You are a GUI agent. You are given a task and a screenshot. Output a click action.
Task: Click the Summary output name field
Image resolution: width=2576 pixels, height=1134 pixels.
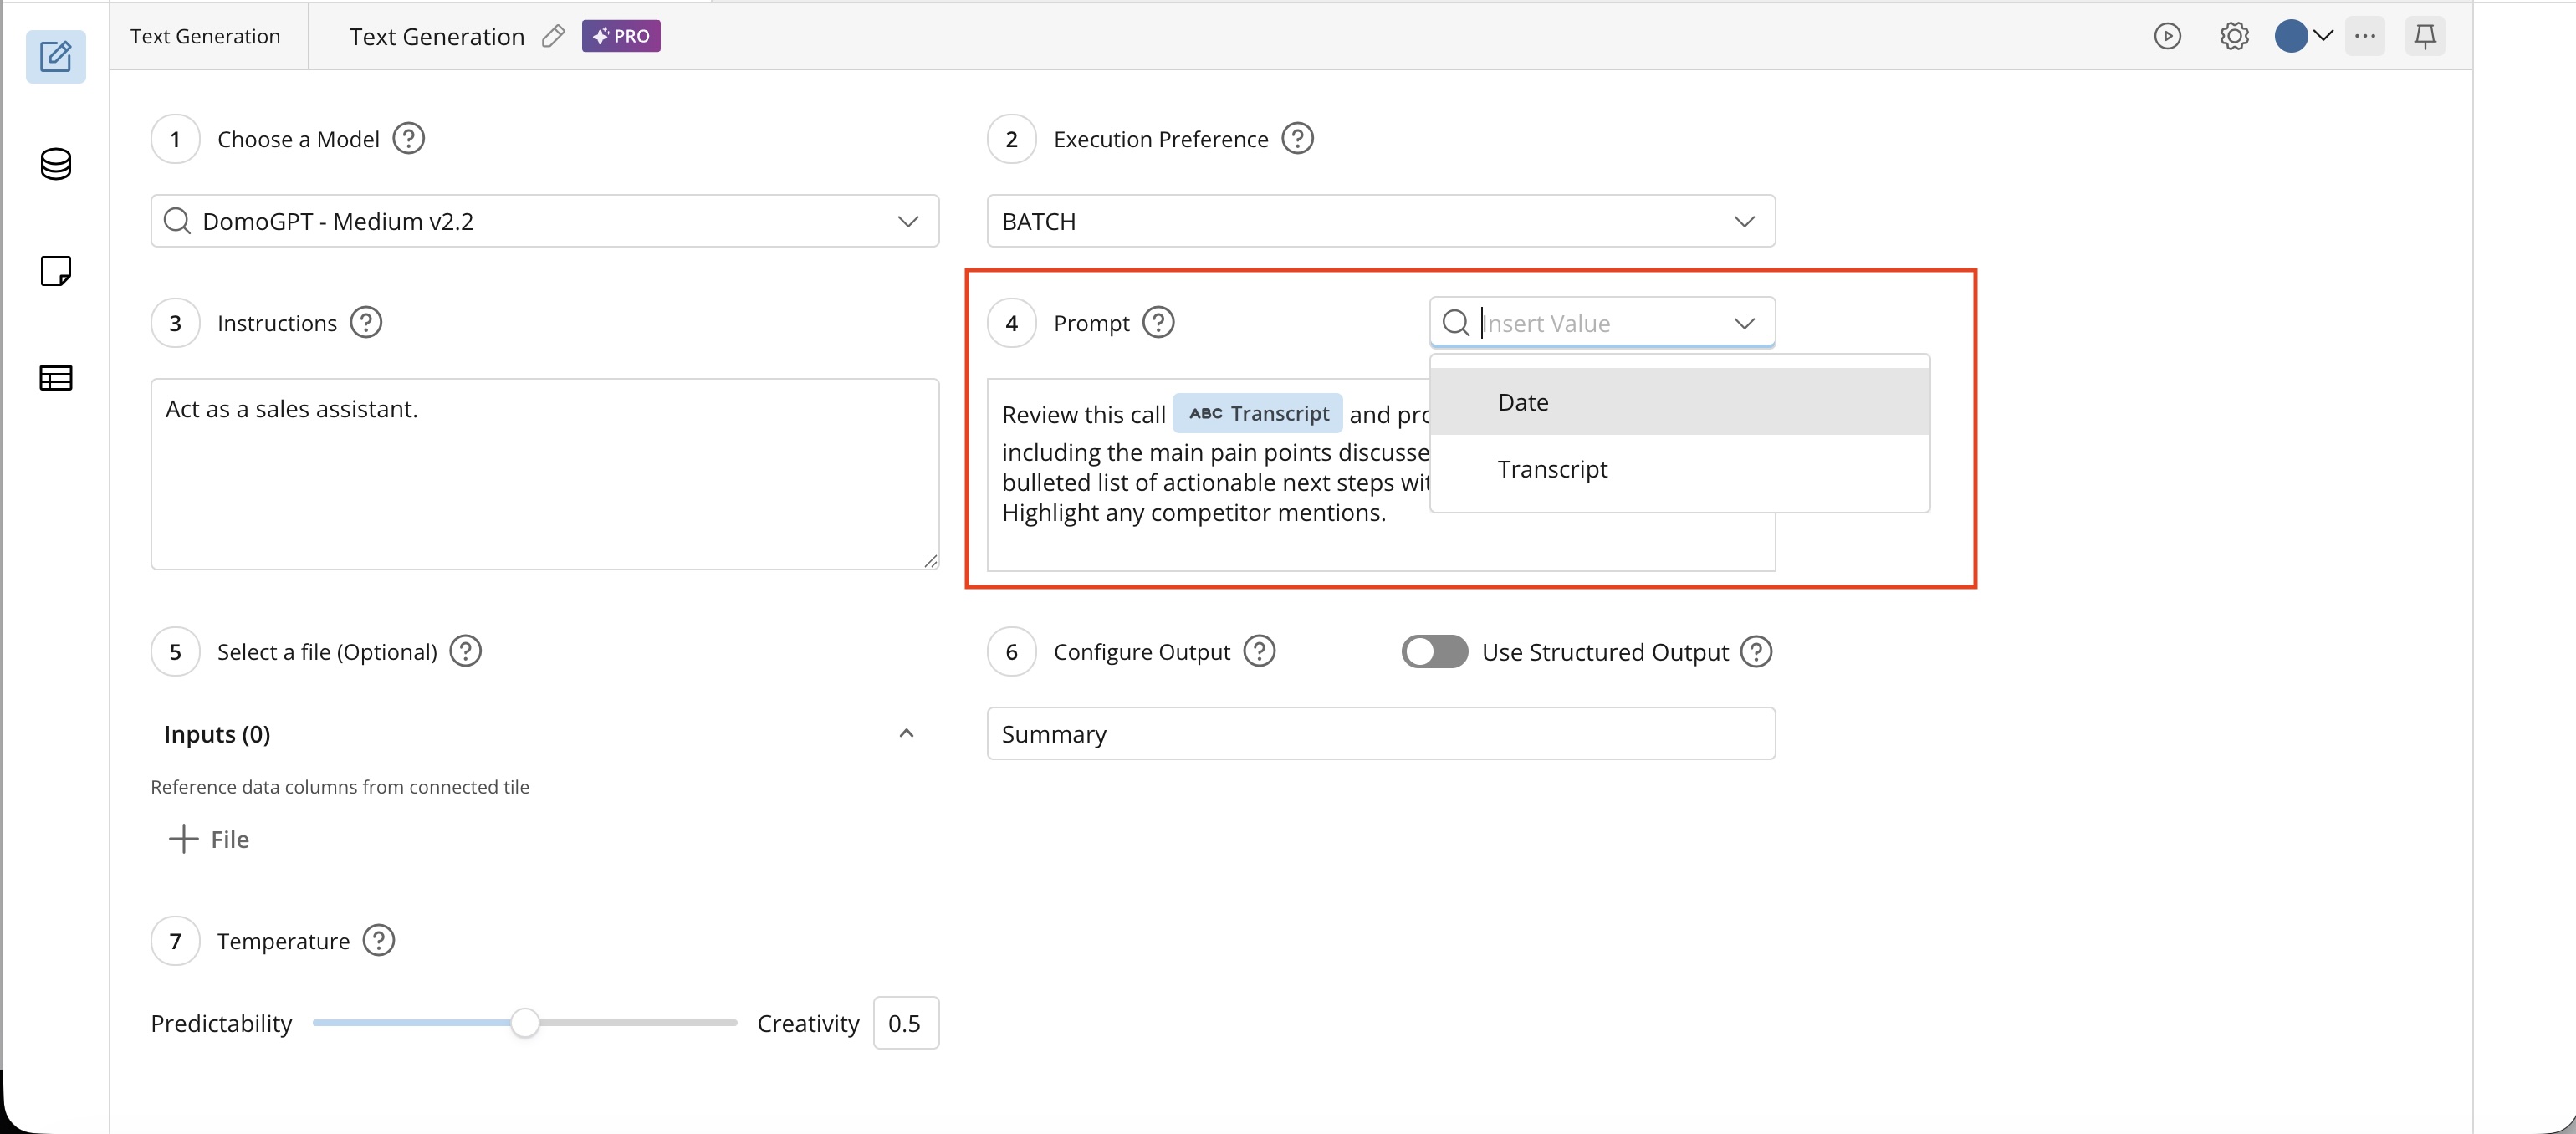coord(1381,734)
